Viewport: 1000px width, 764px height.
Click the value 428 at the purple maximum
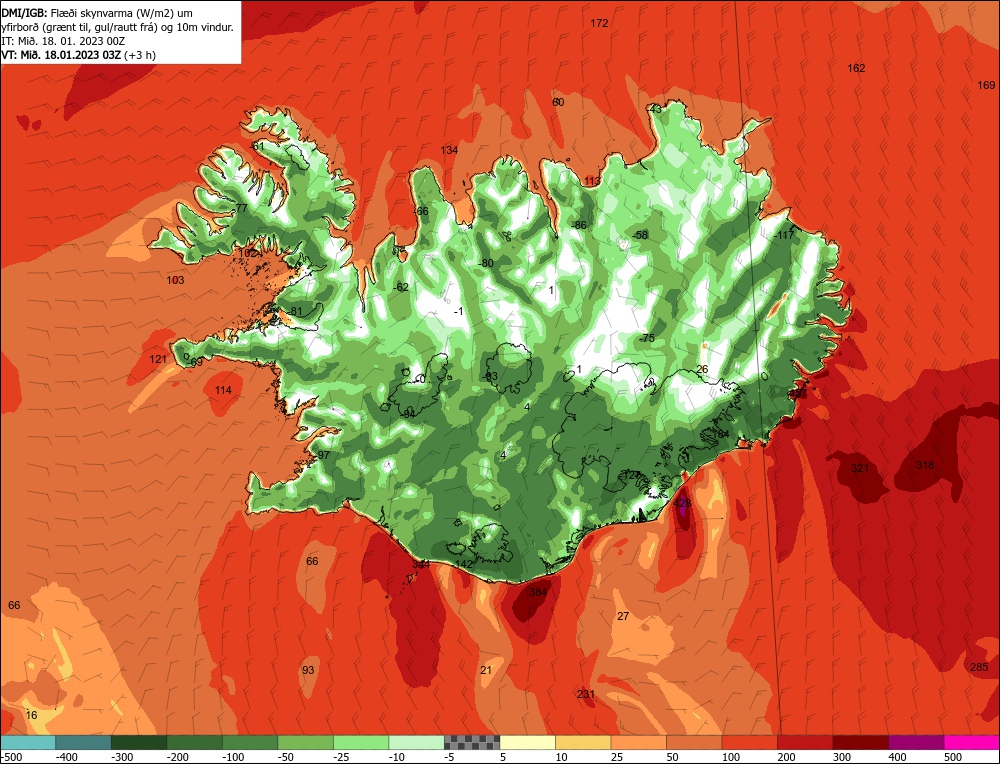pos(682,504)
